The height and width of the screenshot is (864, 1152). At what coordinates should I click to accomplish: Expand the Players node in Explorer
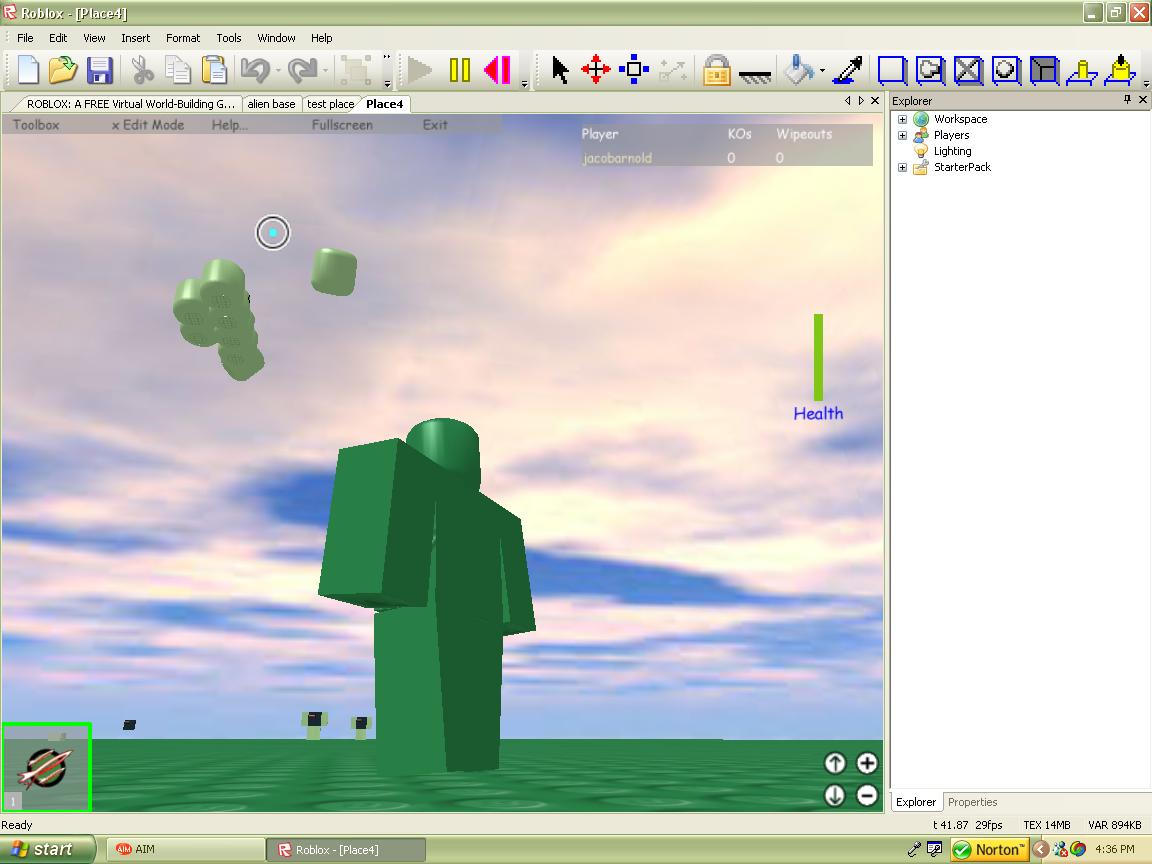pyautogui.click(x=902, y=134)
